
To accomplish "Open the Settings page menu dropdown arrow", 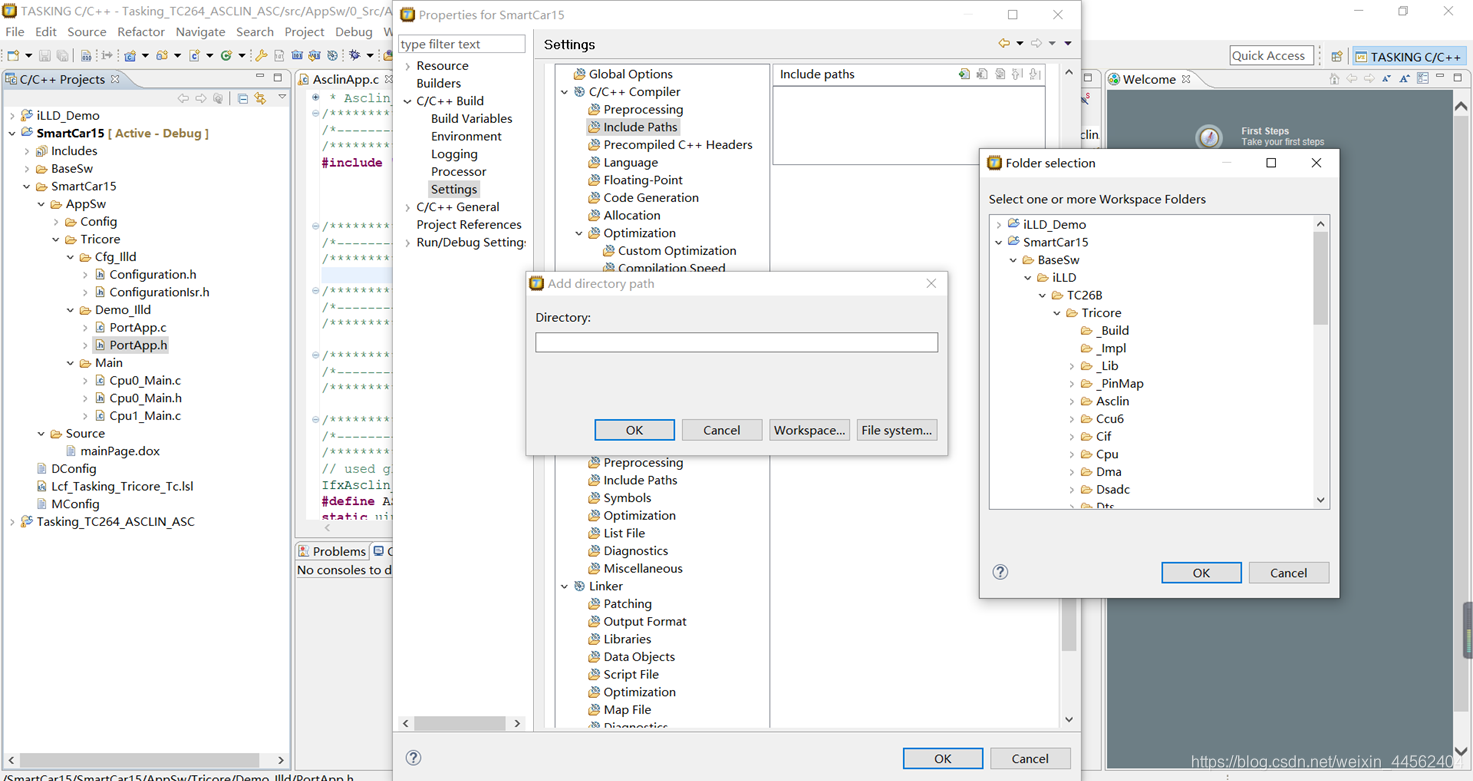I will 1068,43.
